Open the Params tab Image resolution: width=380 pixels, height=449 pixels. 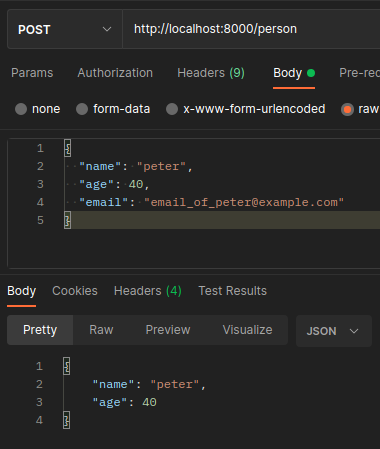(x=32, y=73)
